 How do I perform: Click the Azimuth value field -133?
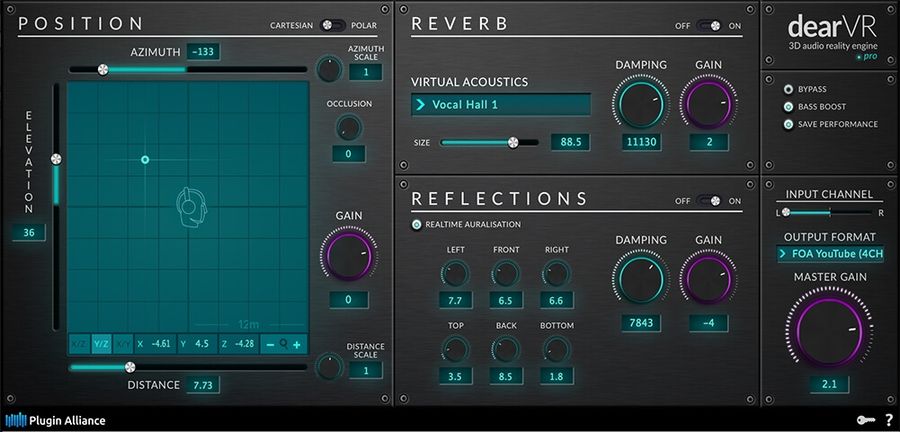click(x=203, y=52)
